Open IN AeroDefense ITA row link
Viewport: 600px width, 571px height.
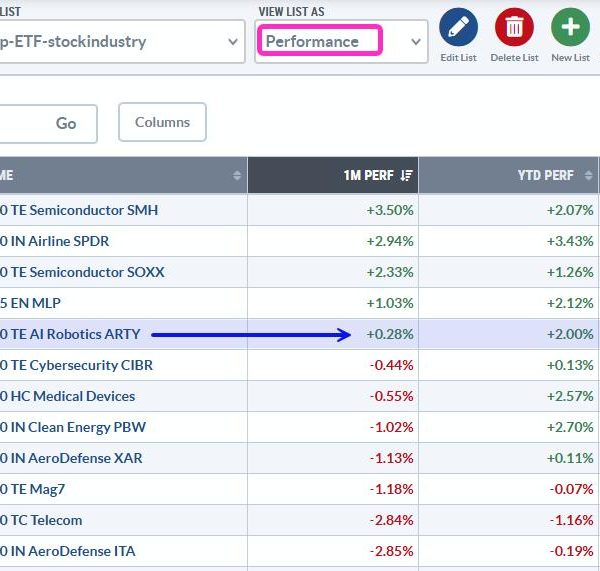tap(68, 551)
